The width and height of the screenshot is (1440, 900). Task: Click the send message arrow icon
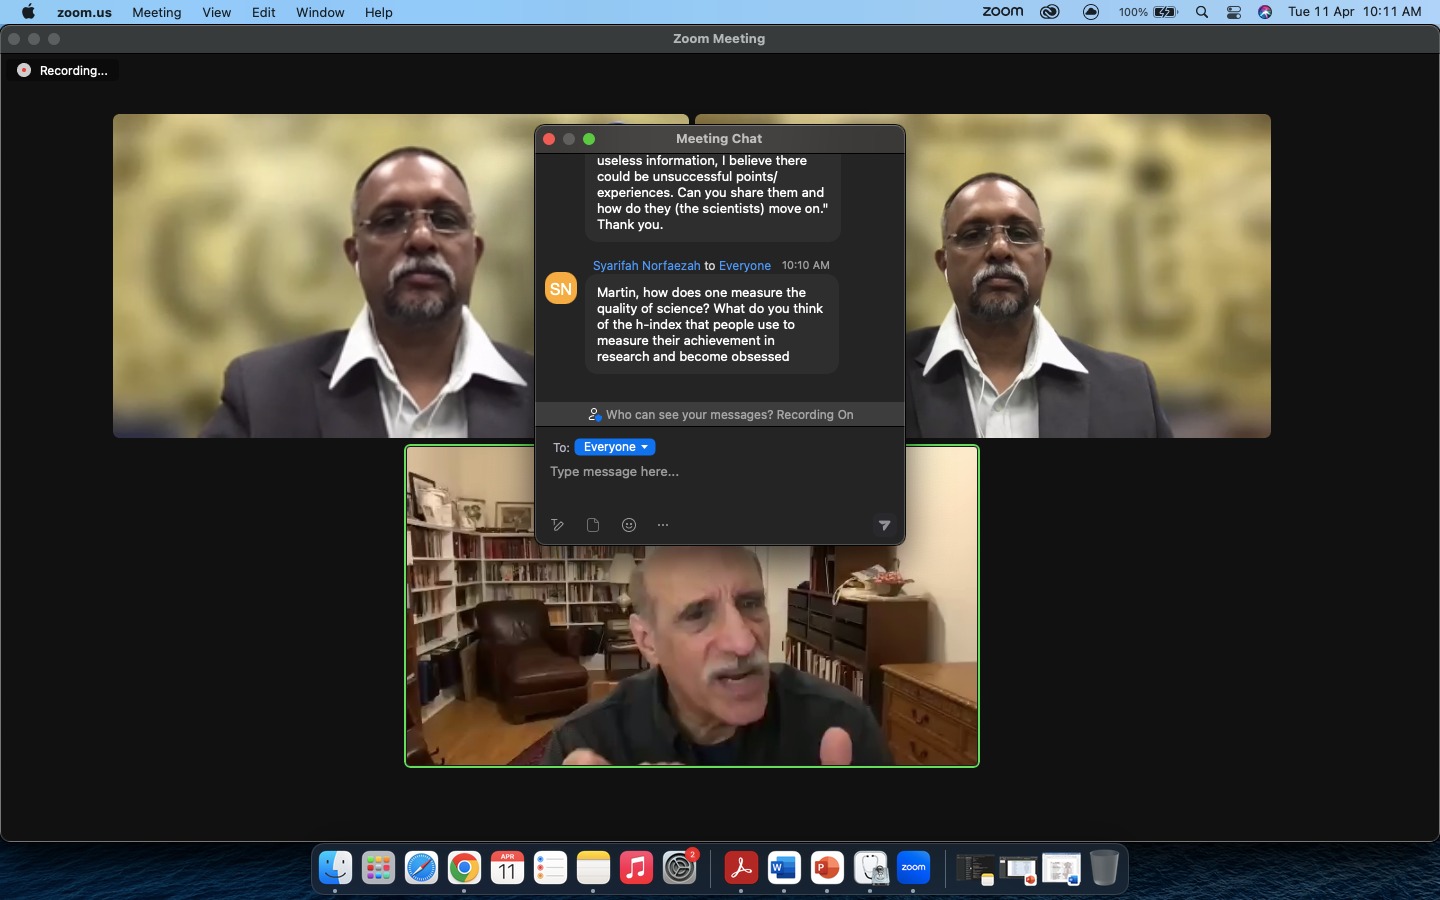[884, 525]
